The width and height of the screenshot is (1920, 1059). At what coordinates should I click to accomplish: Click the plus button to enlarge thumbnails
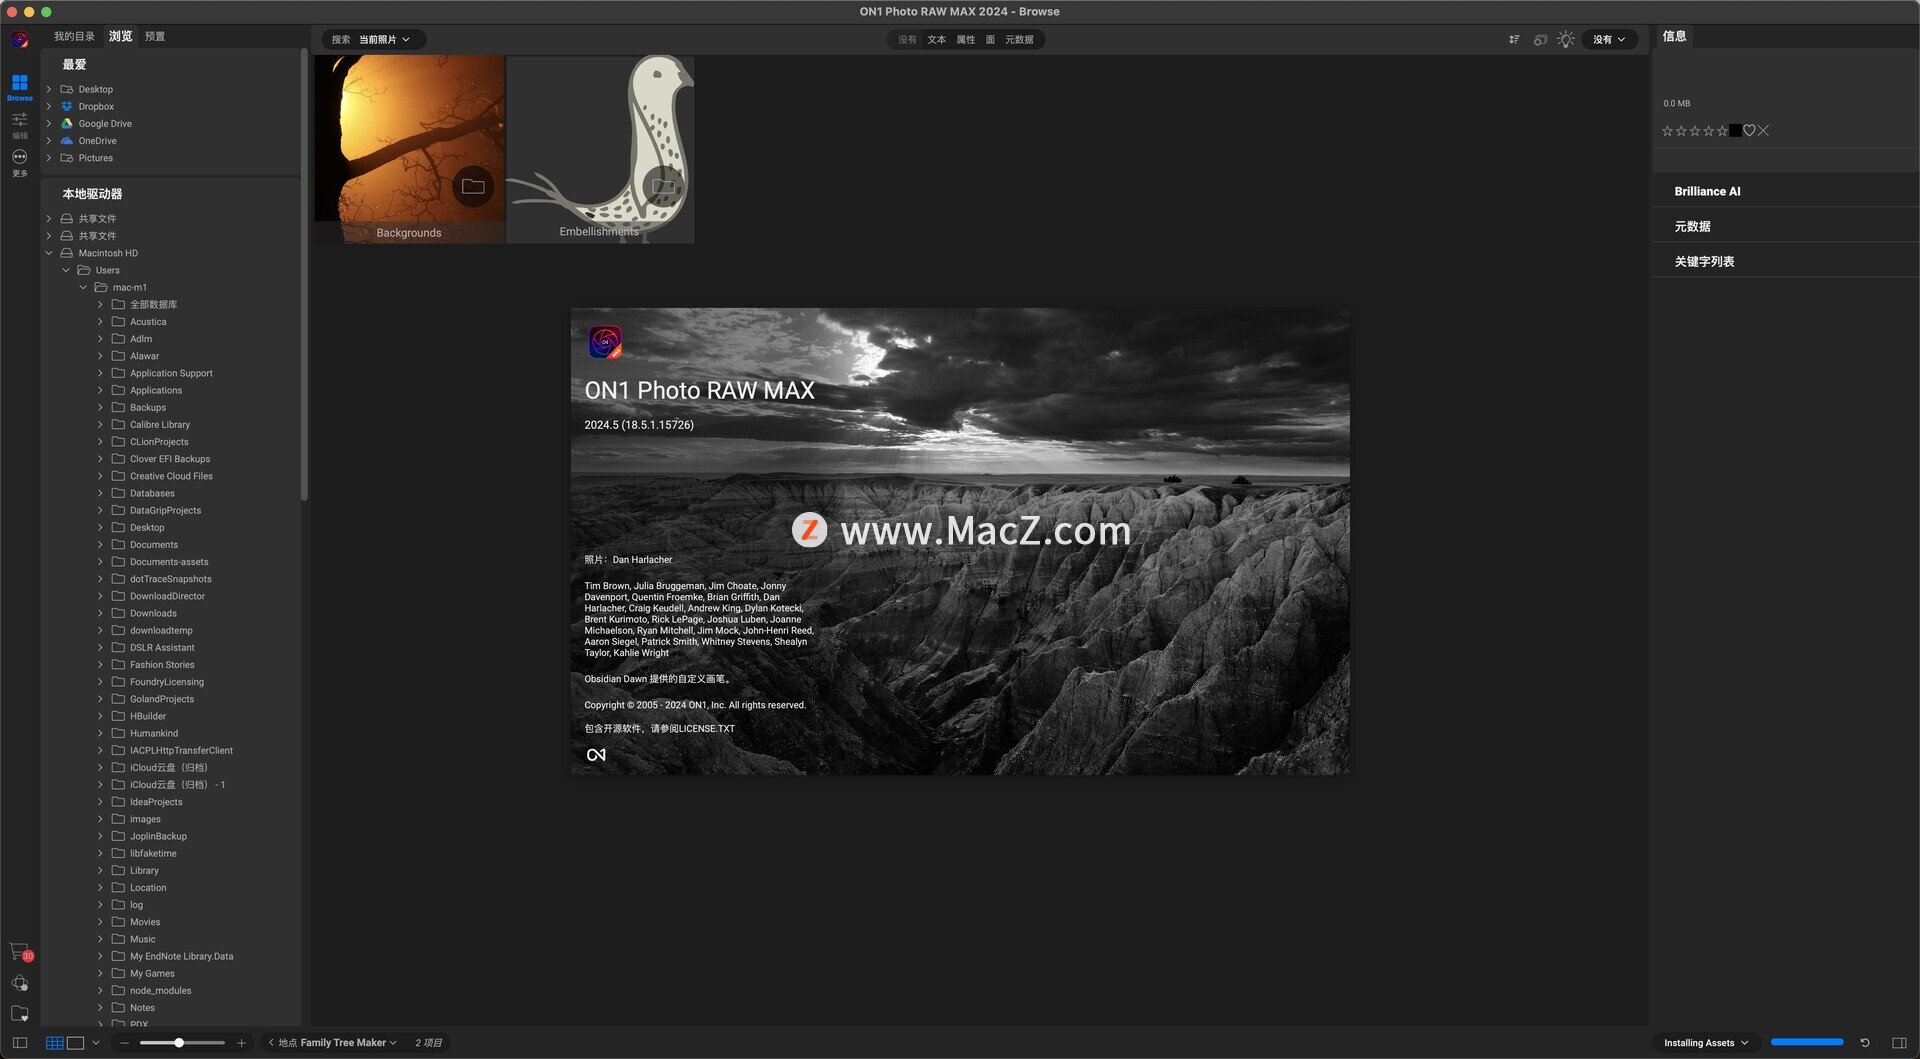coord(241,1043)
